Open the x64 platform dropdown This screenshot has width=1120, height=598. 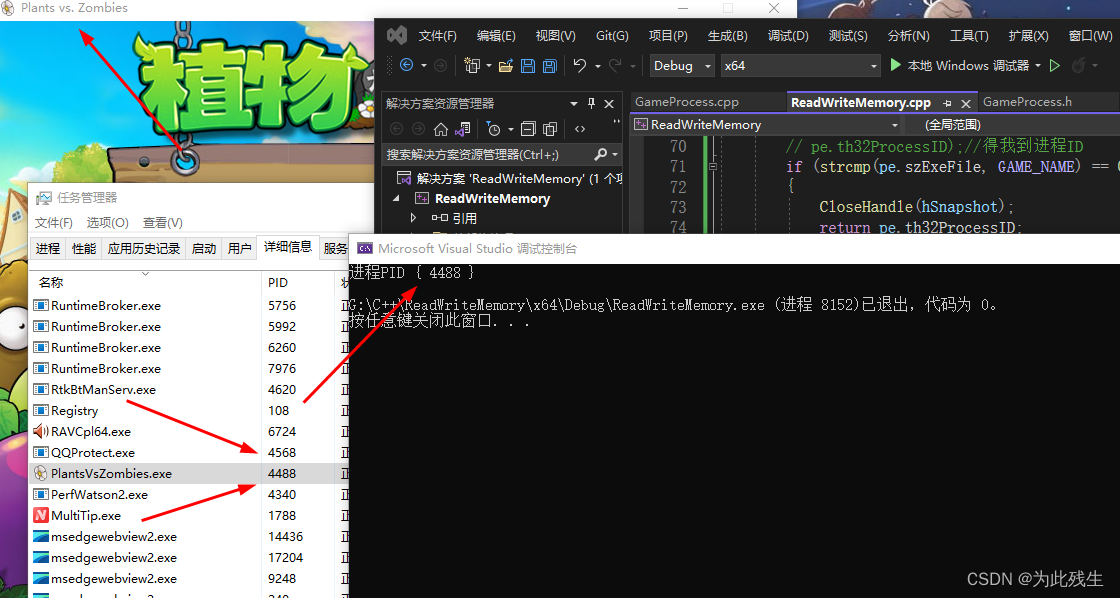800,66
